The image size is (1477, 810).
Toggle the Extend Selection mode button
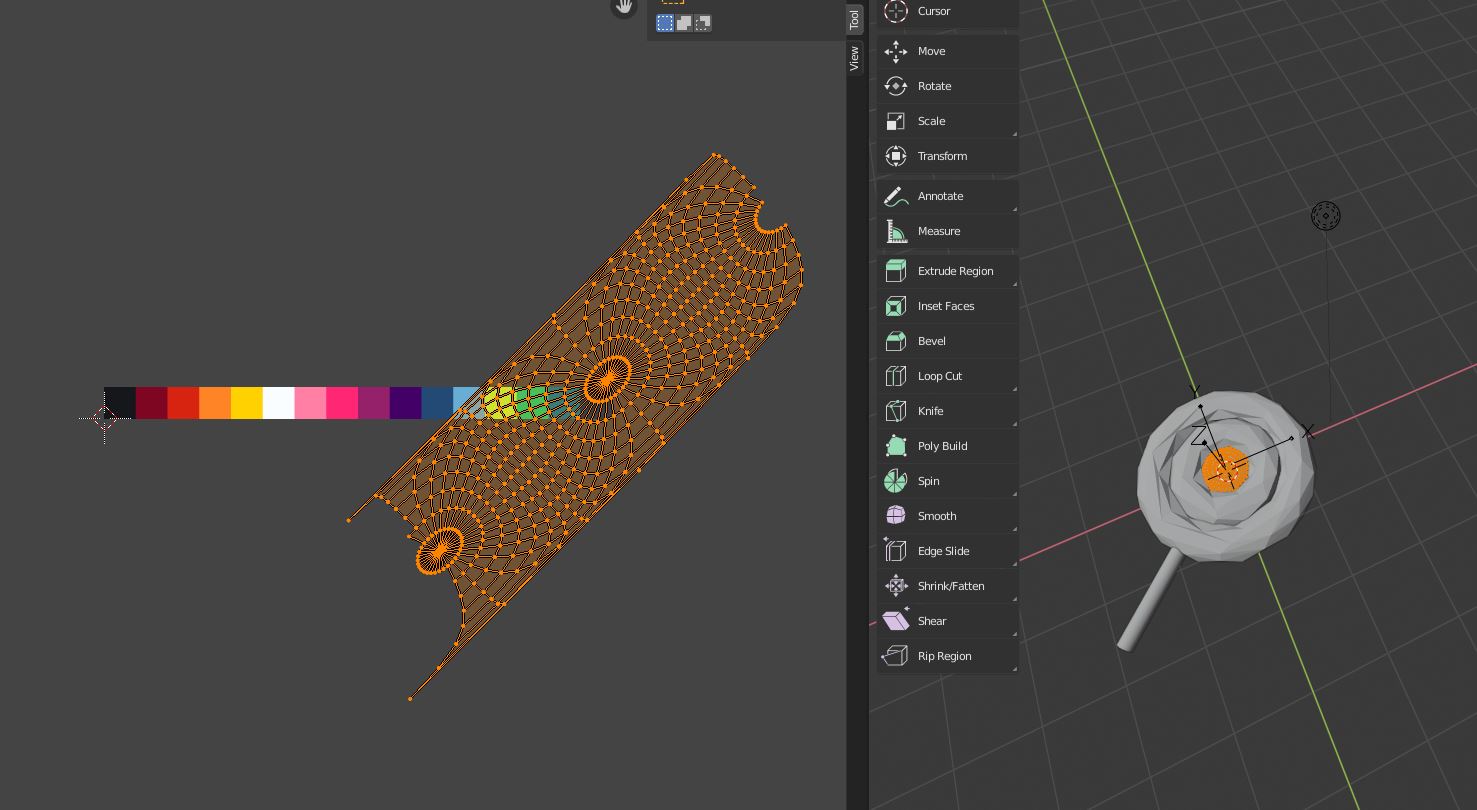pyautogui.click(x=684, y=23)
